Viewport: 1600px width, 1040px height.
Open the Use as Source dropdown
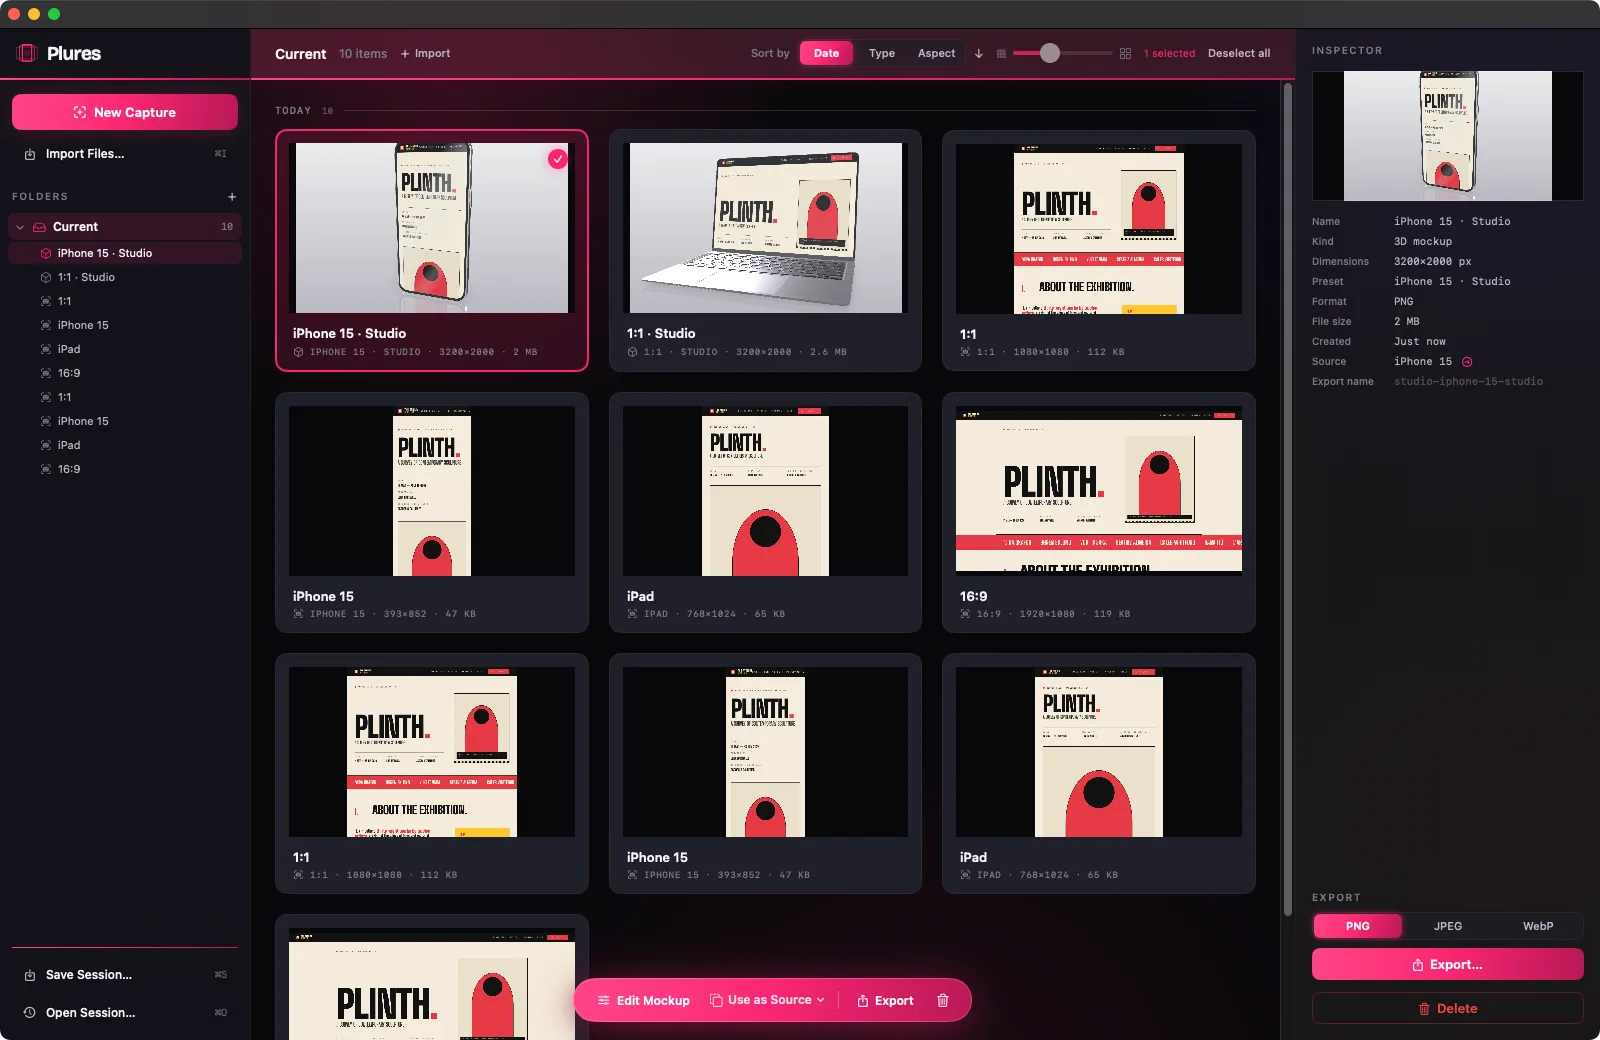768,1000
